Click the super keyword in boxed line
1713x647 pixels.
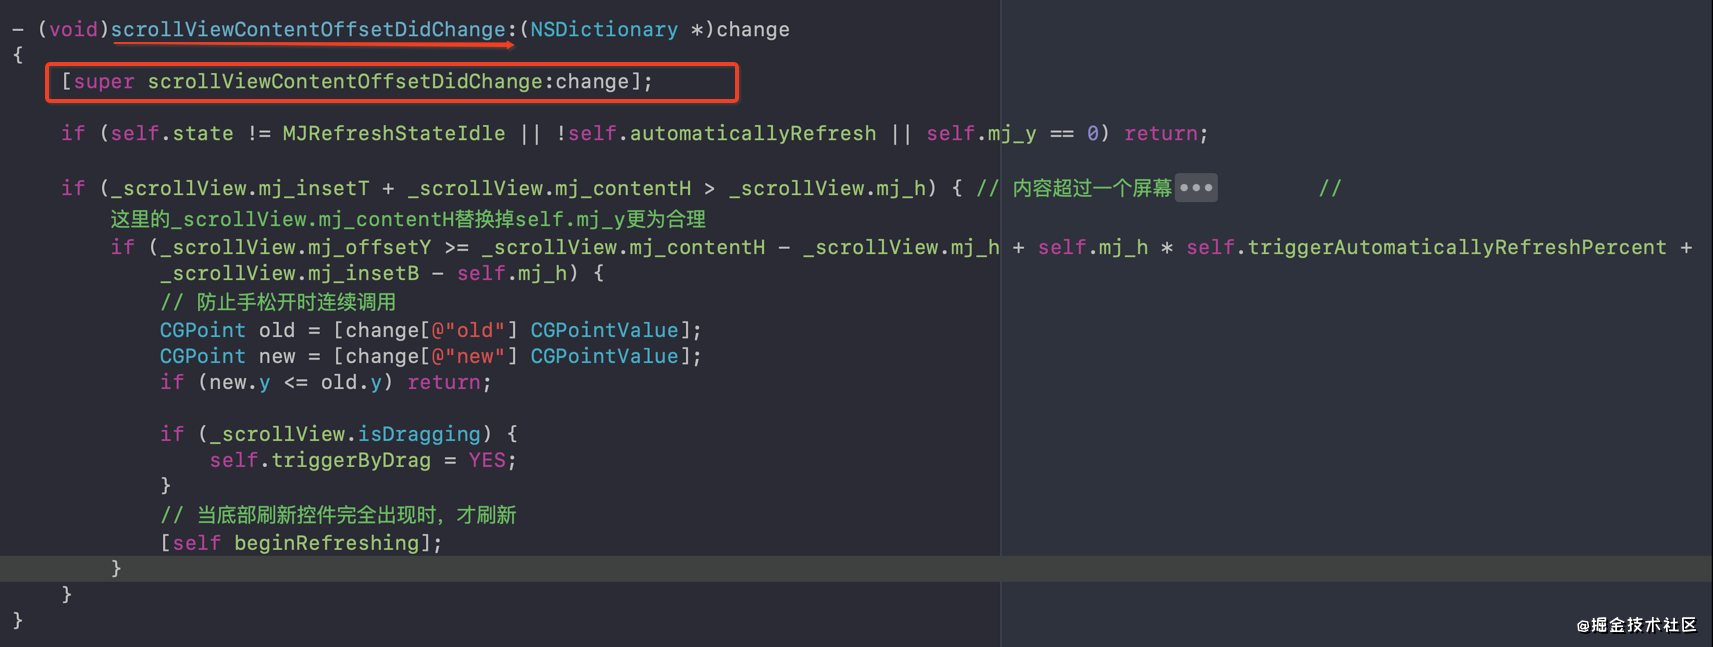coord(104,82)
